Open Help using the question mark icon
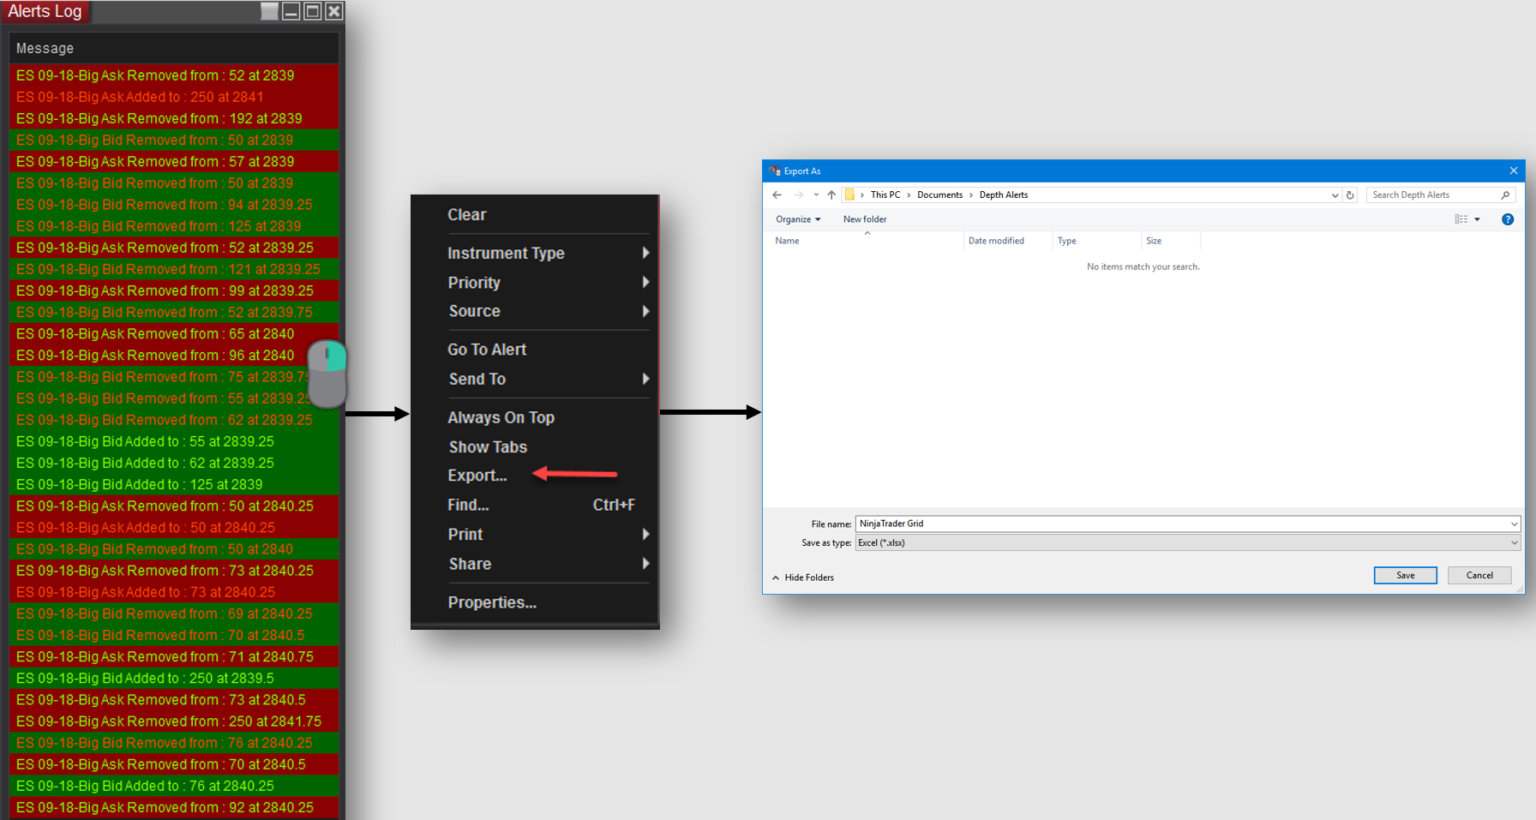The height and width of the screenshot is (820, 1536). (1508, 219)
